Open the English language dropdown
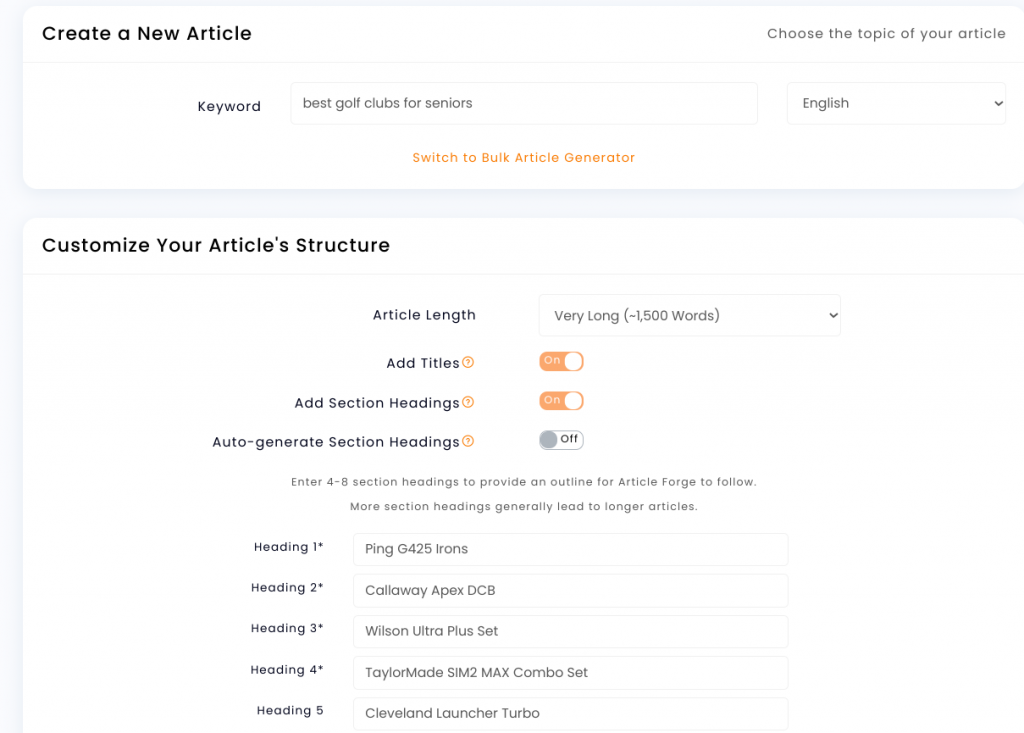This screenshot has height=733, width=1024. tap(896, 103)
